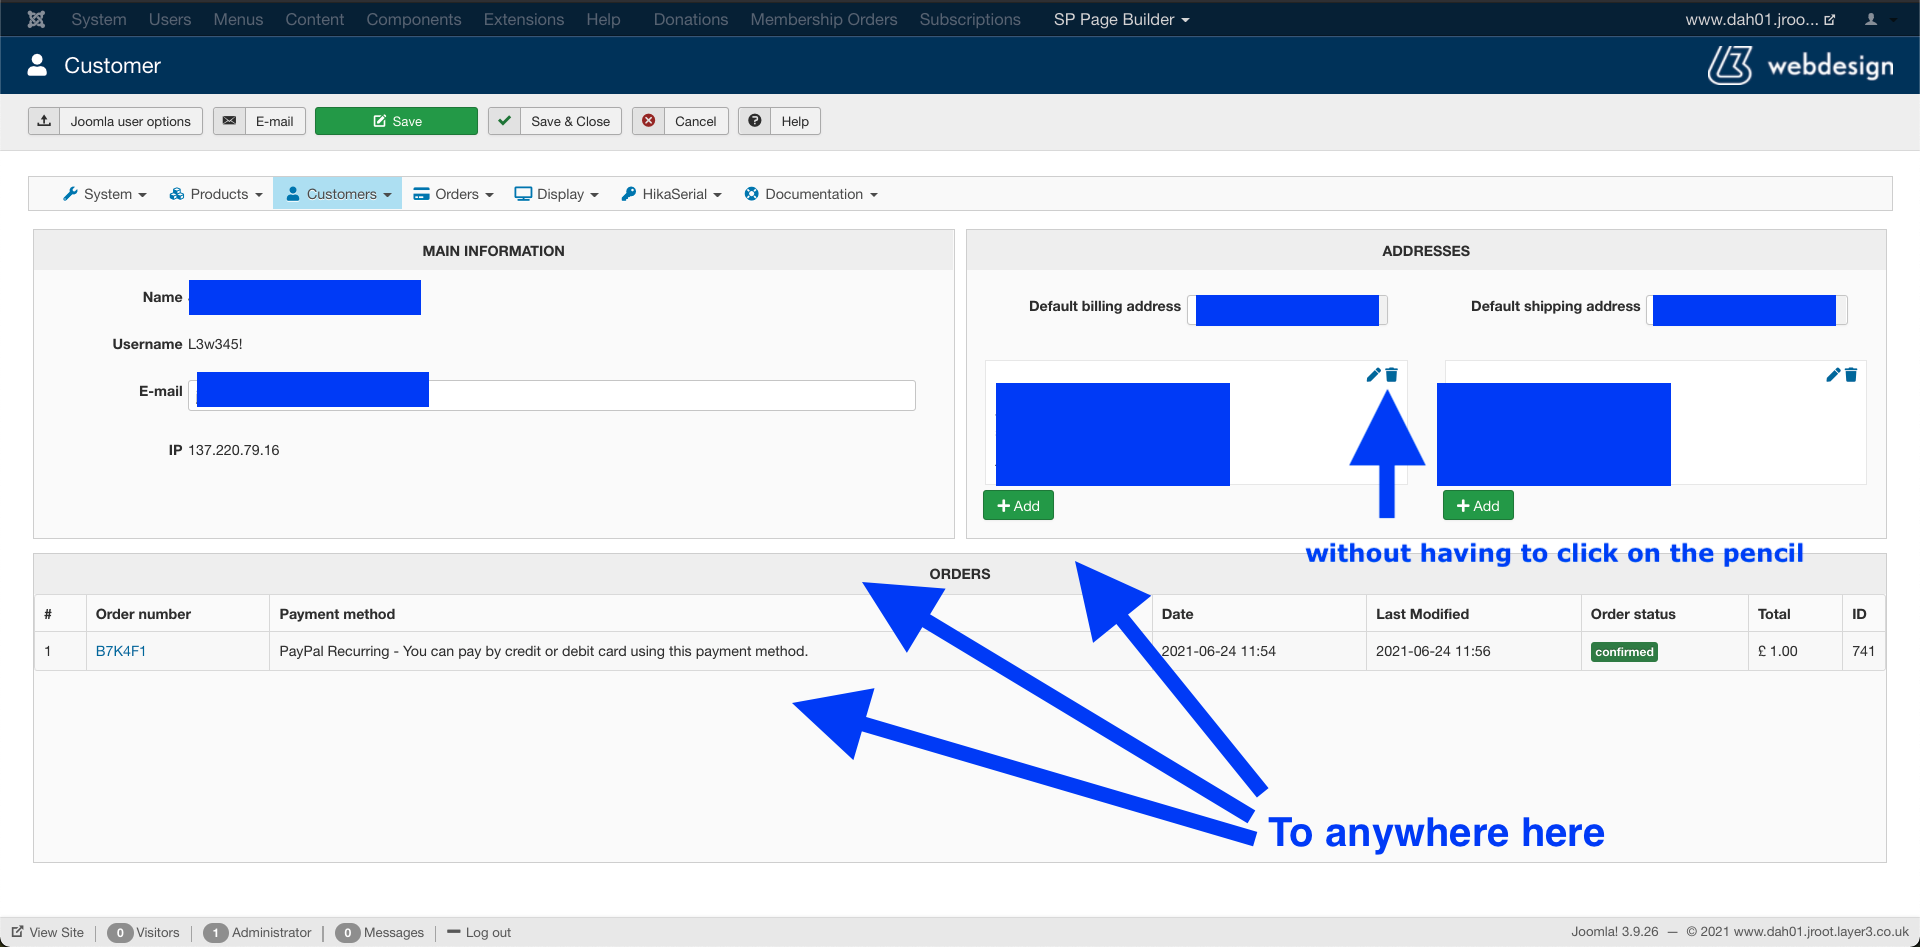Click the order date 2021-06-24 11:54
This screenshot has width=1920, height=947.
pyautogui.click(x=1219, y=651)
